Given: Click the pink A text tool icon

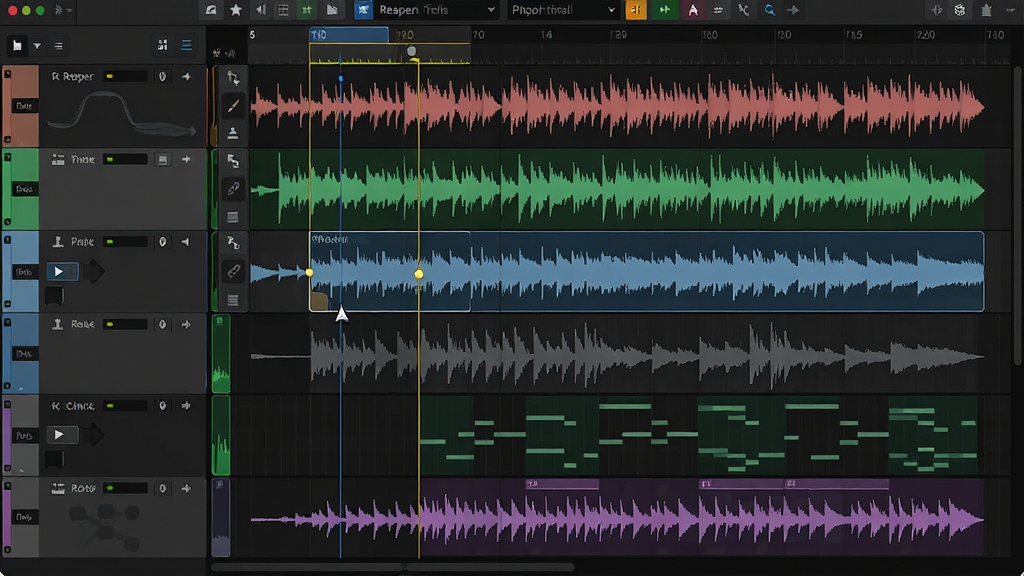Looking at the screenshot, I should point(693,10).
